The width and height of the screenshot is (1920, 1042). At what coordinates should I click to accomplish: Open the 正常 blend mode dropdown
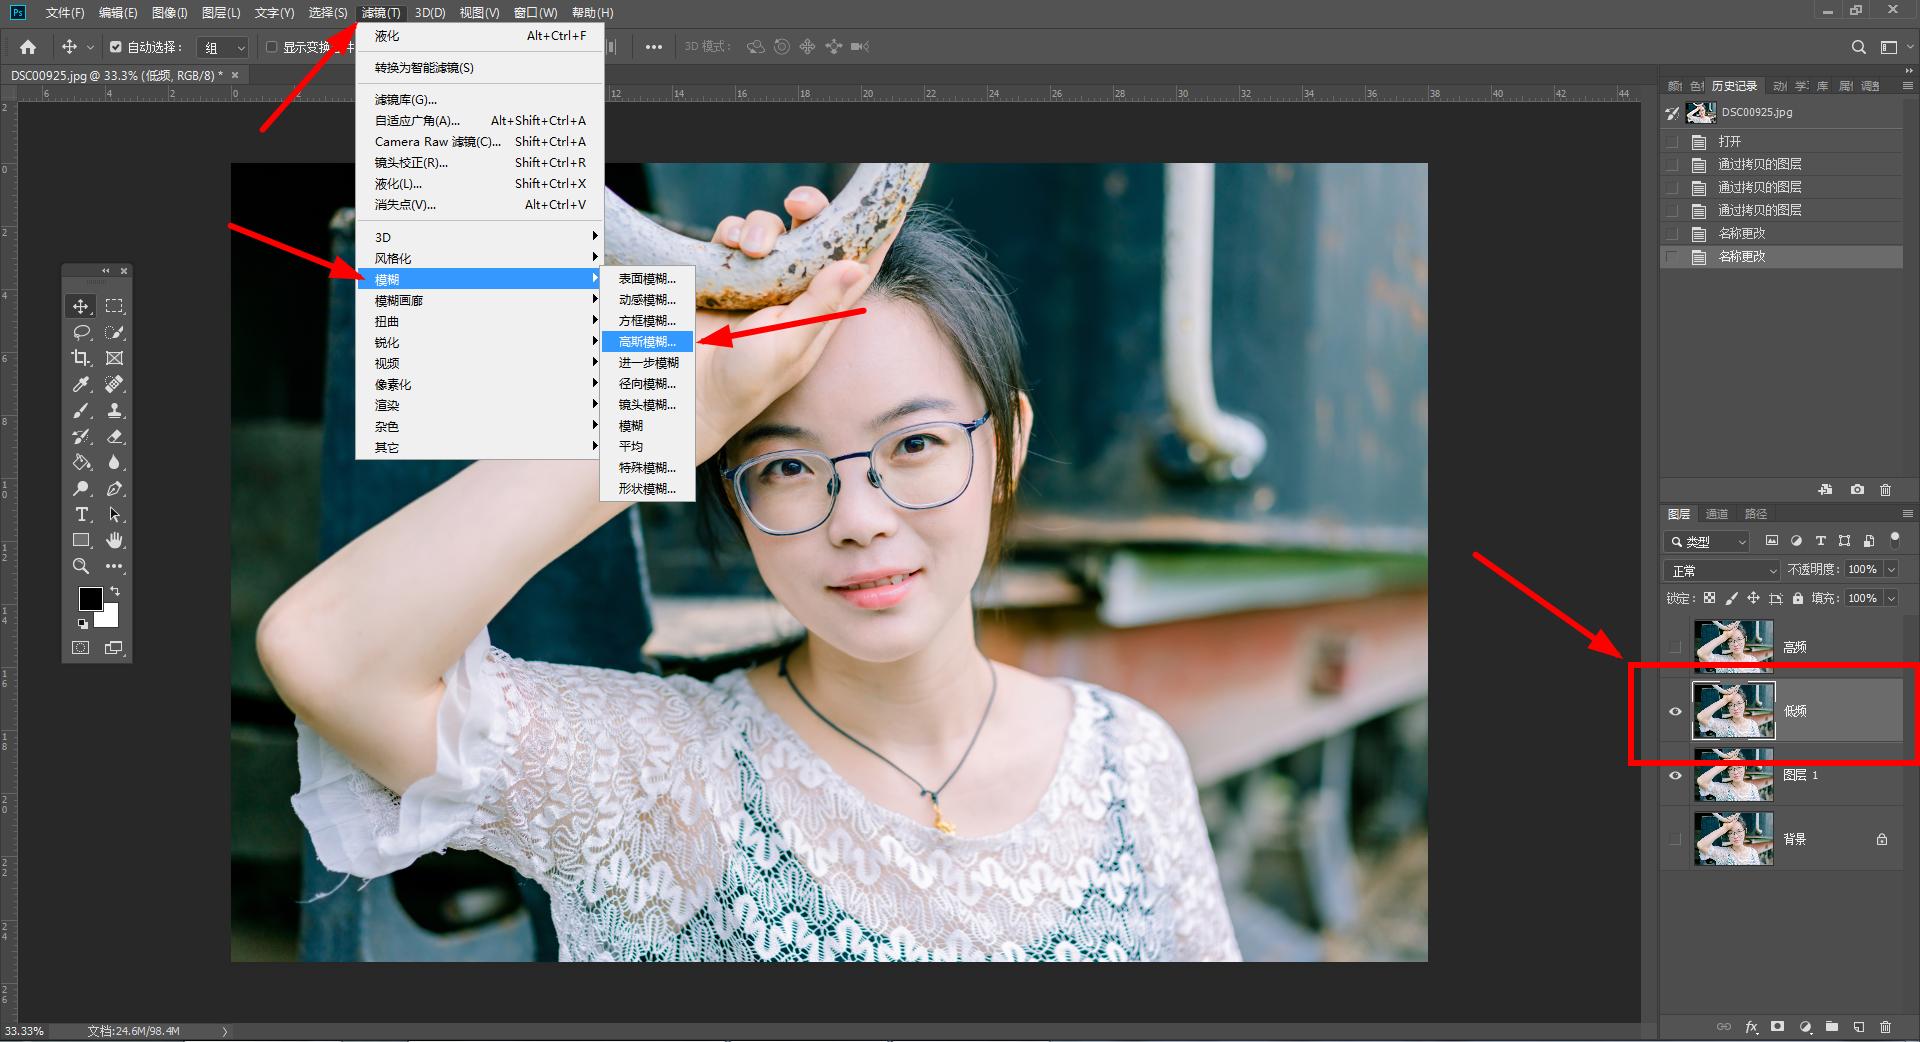1722,570
